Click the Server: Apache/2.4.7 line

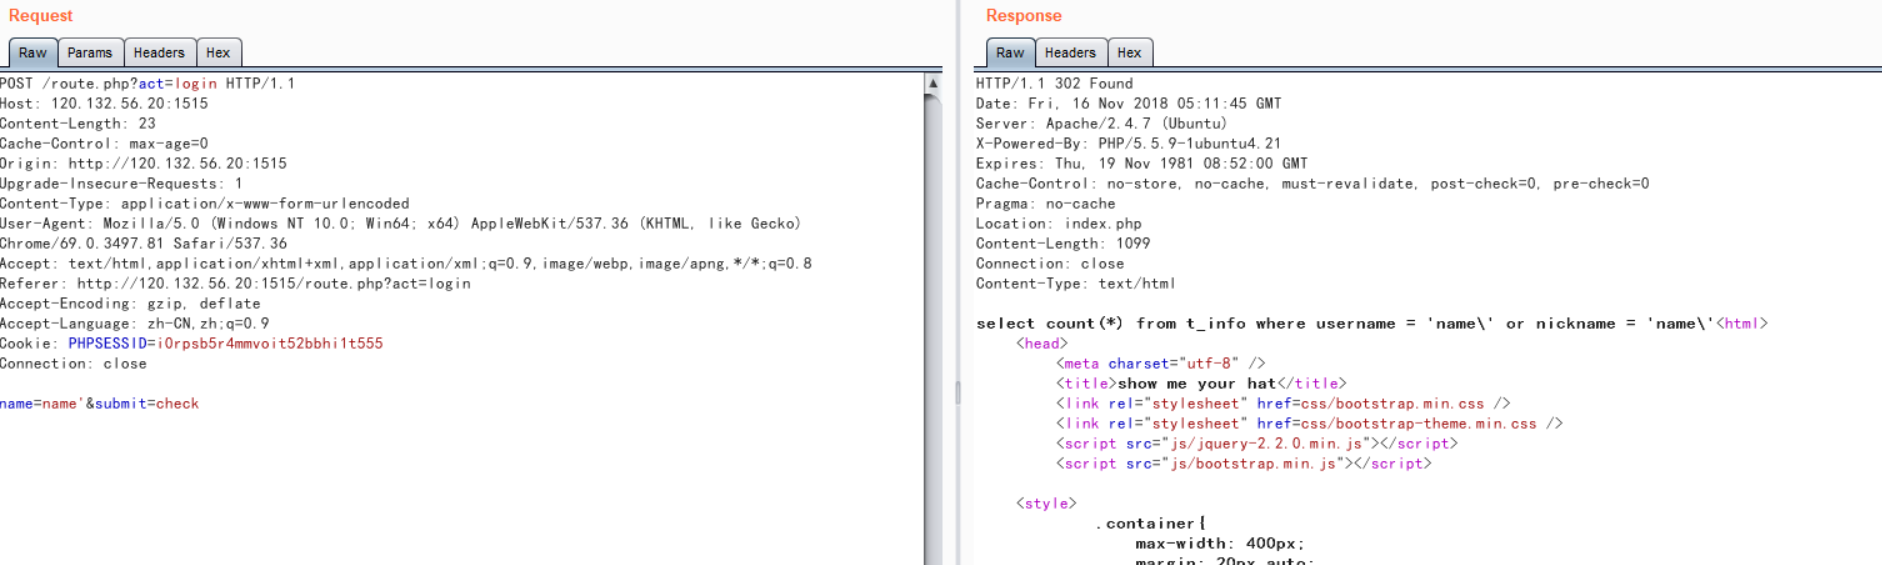1101,124
